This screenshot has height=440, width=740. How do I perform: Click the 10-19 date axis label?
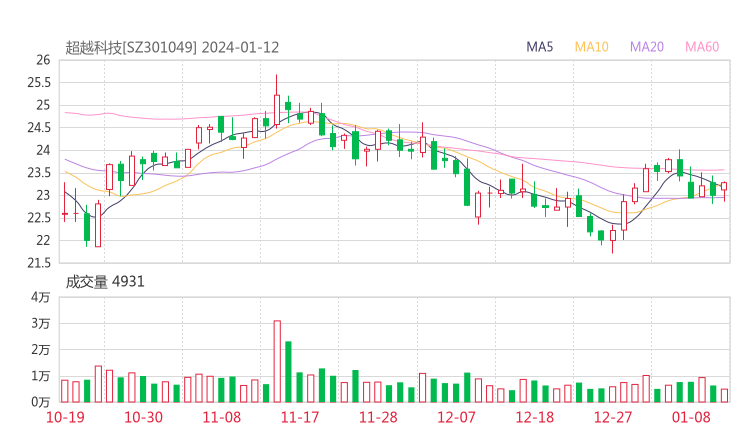(x=65, y=417)
